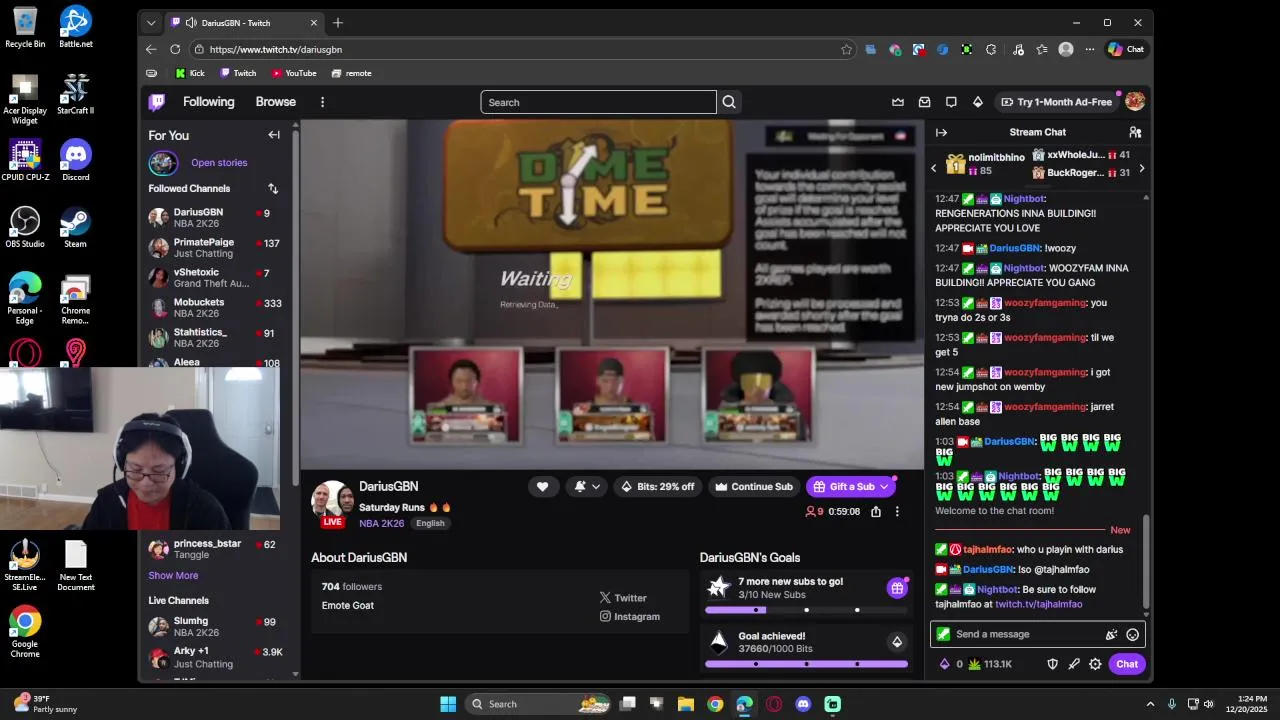This screenshot has width=1280, height=720.
Task: Collapse the For You sidebar
Action: pos(274,135)
